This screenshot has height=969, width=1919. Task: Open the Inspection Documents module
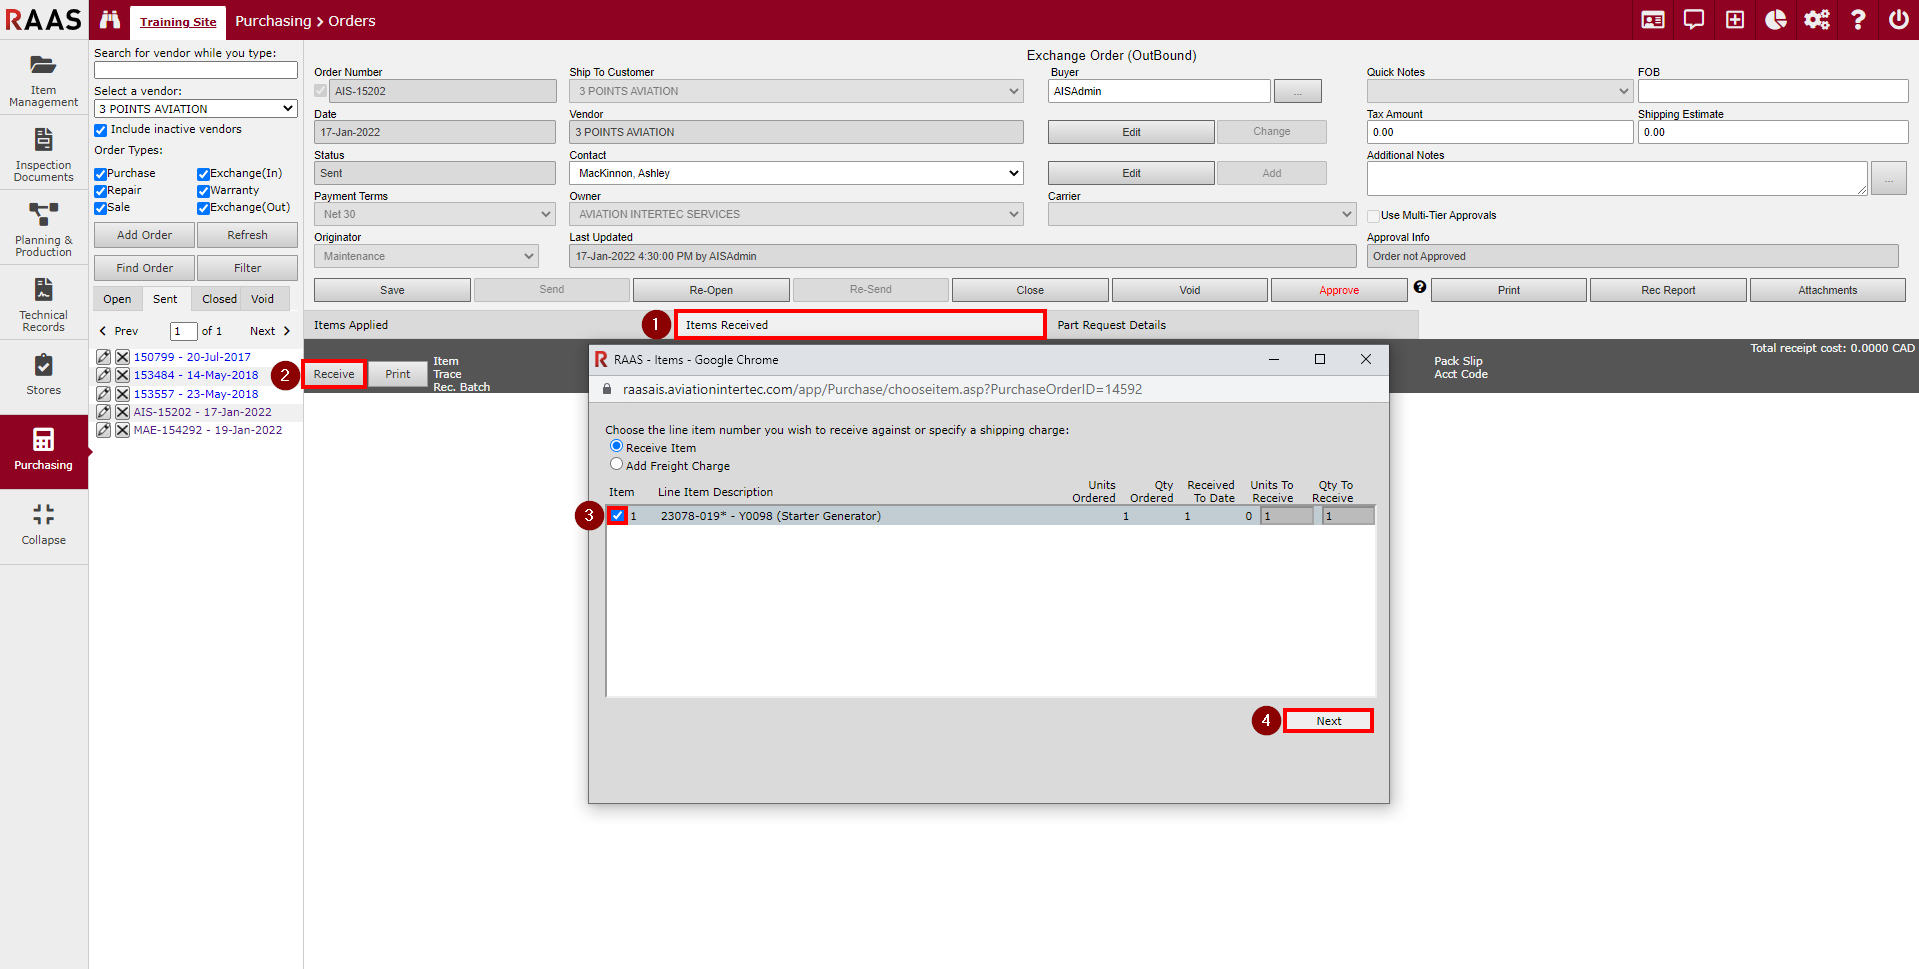[43, 154]
